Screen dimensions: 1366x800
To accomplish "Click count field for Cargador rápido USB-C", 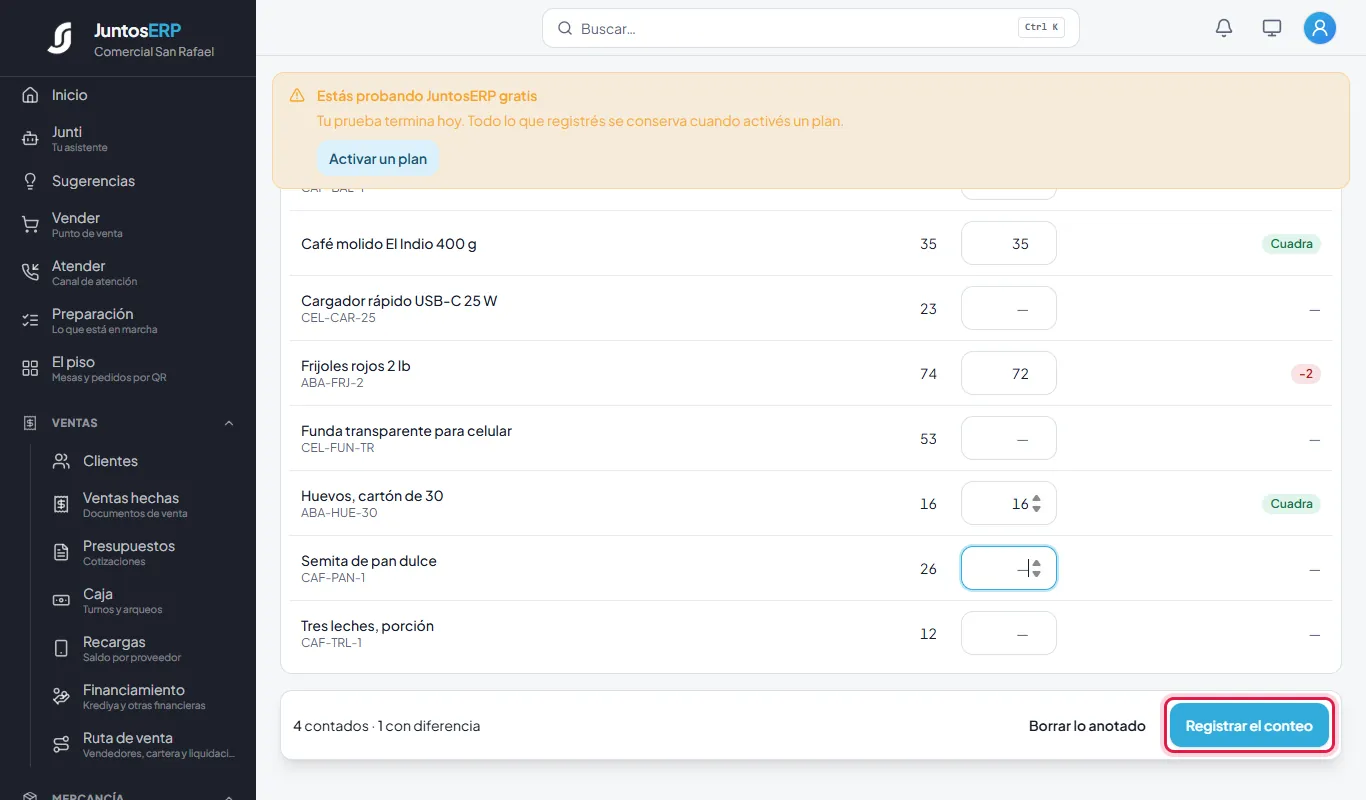I will 1009,308.
